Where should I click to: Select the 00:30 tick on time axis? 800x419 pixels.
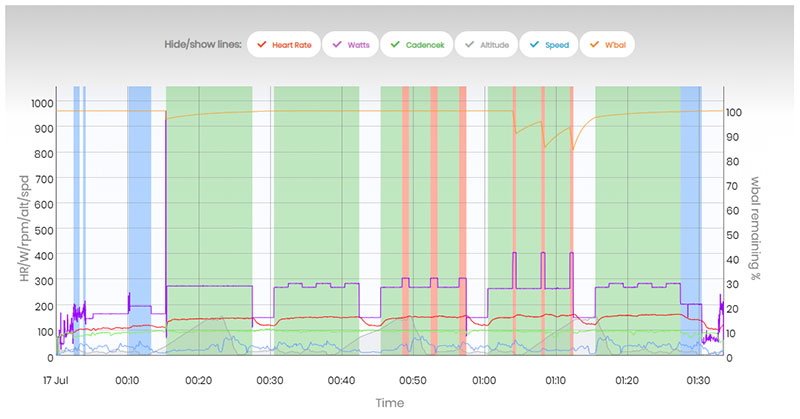(270, 380)
